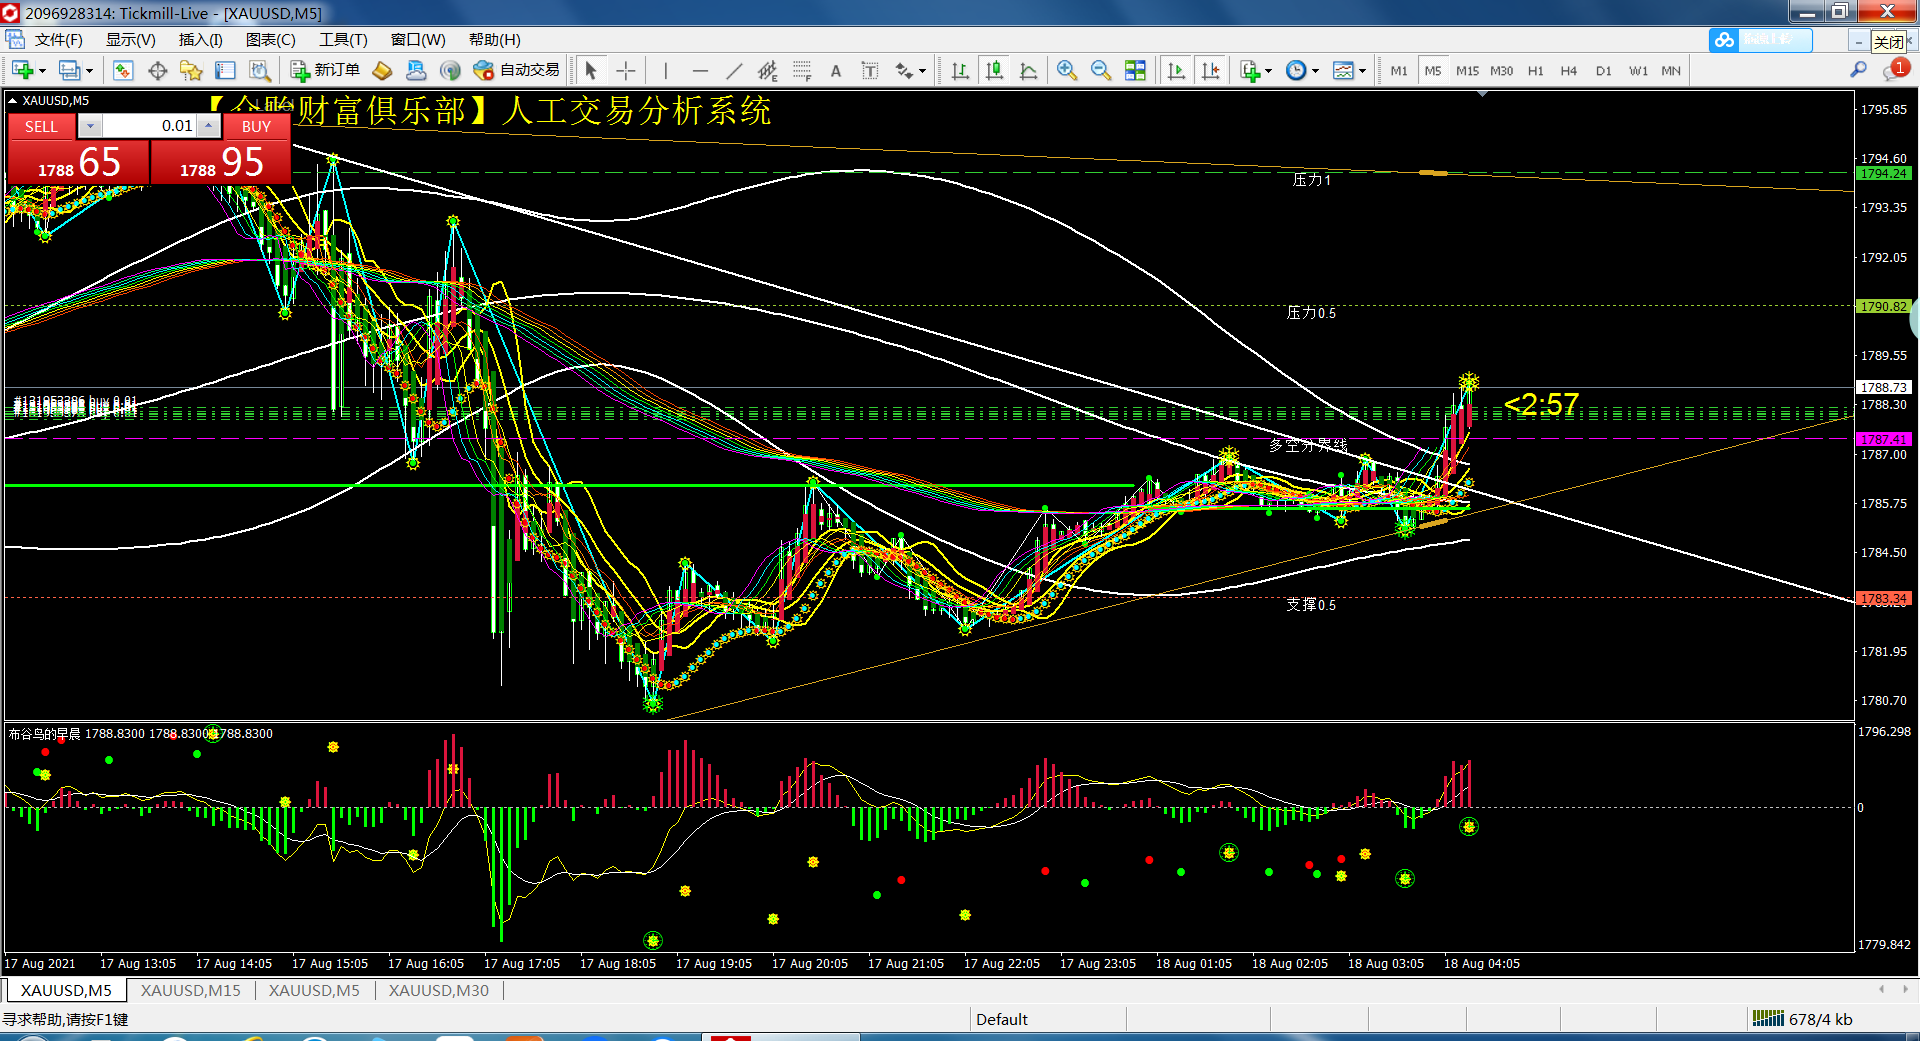1920x1041 pixels.
Task: Switch chart to line chart view
Action: click(1028, 70)
